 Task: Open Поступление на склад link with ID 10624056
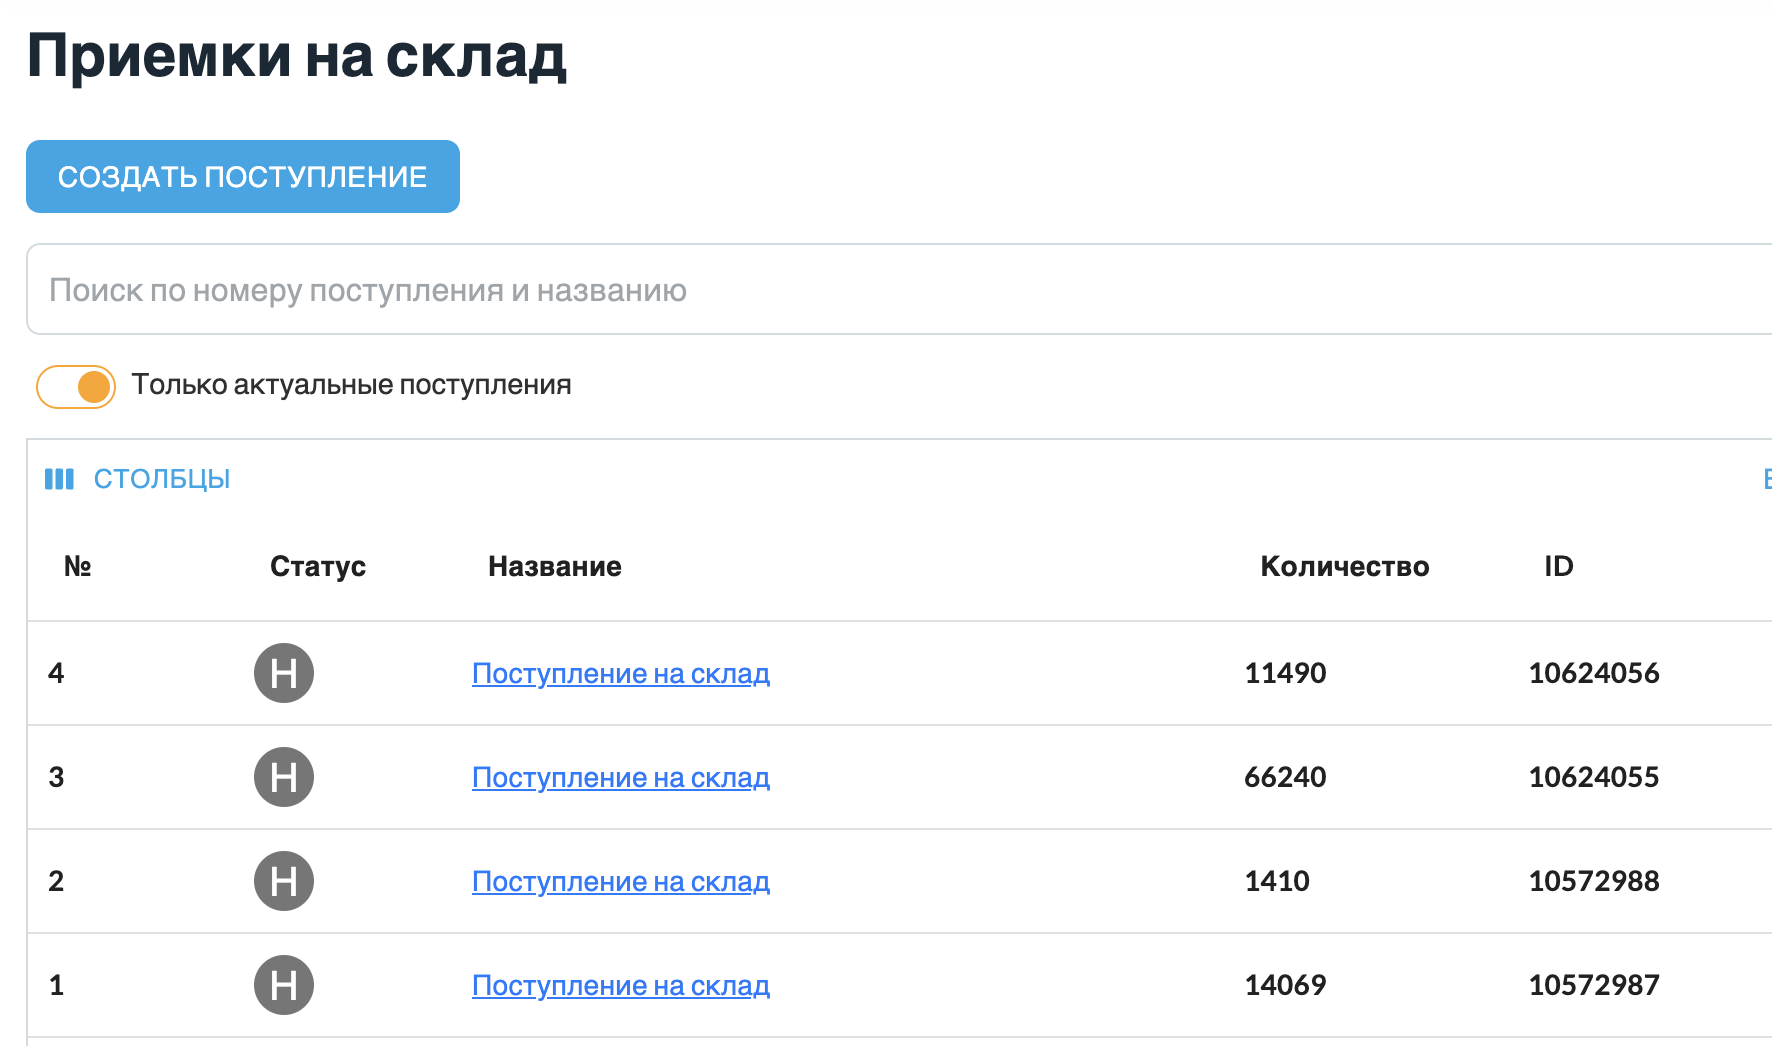click(x=621, y=674)
